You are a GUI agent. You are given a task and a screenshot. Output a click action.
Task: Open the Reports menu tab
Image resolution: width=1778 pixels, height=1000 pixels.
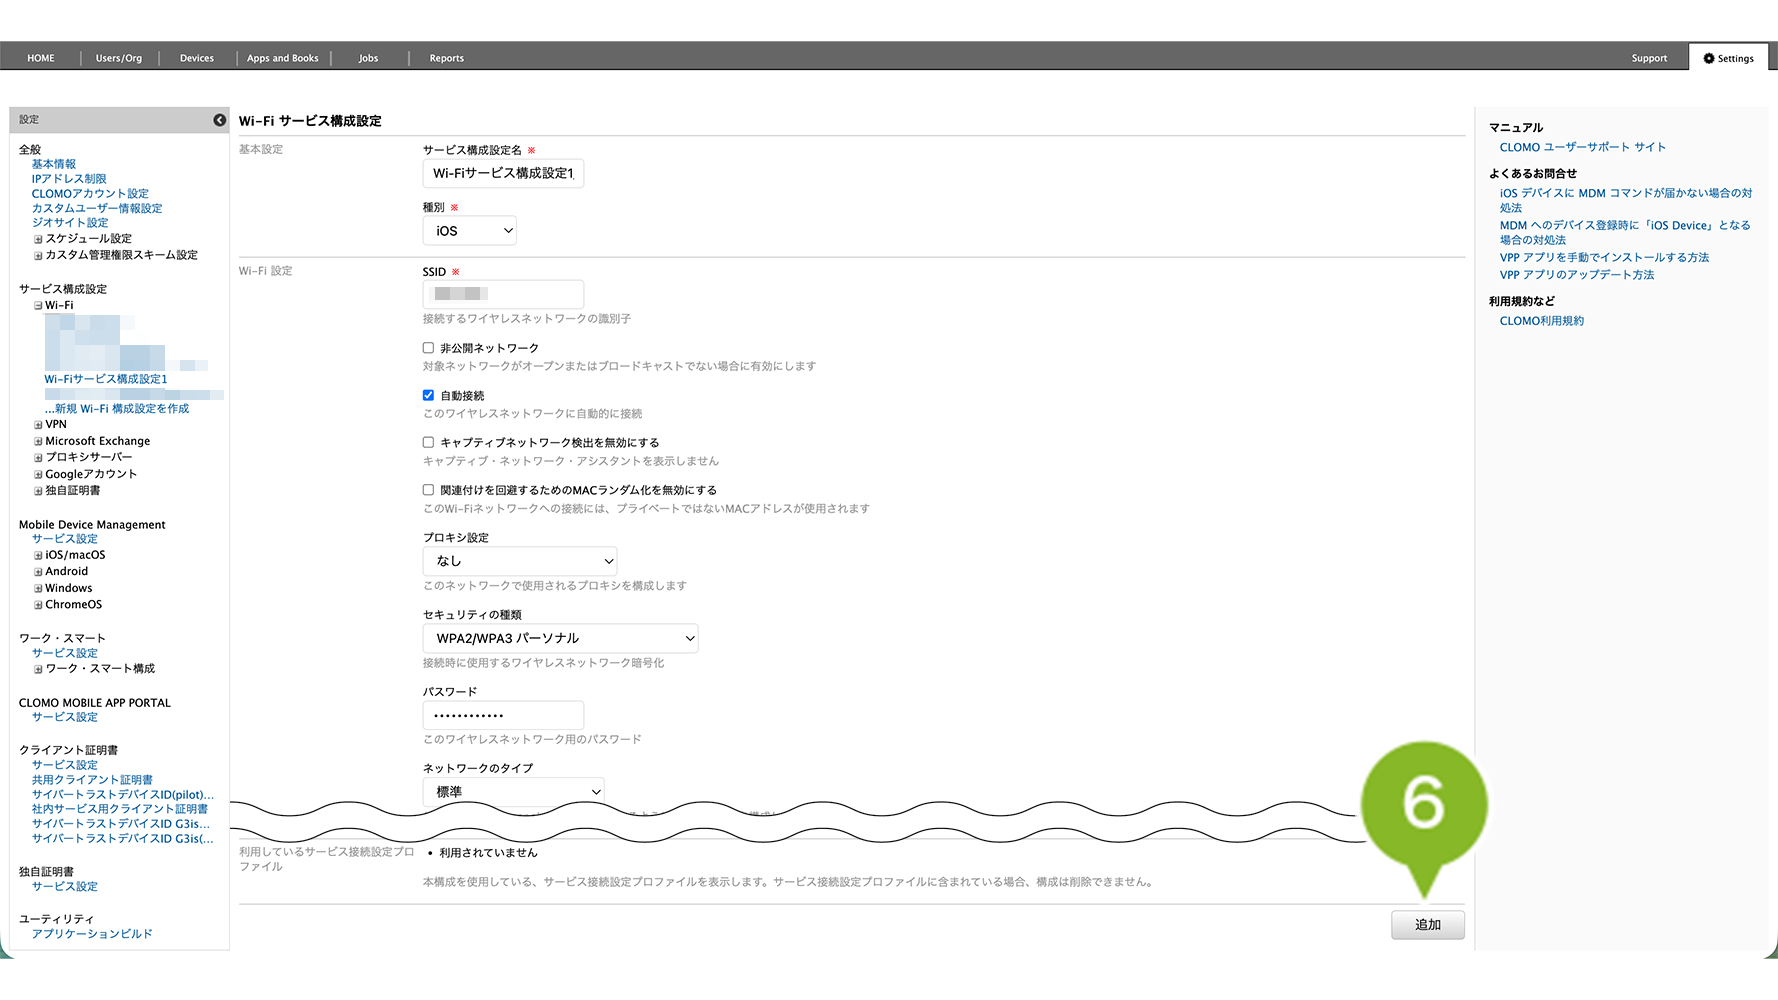[x=446, y=58]
